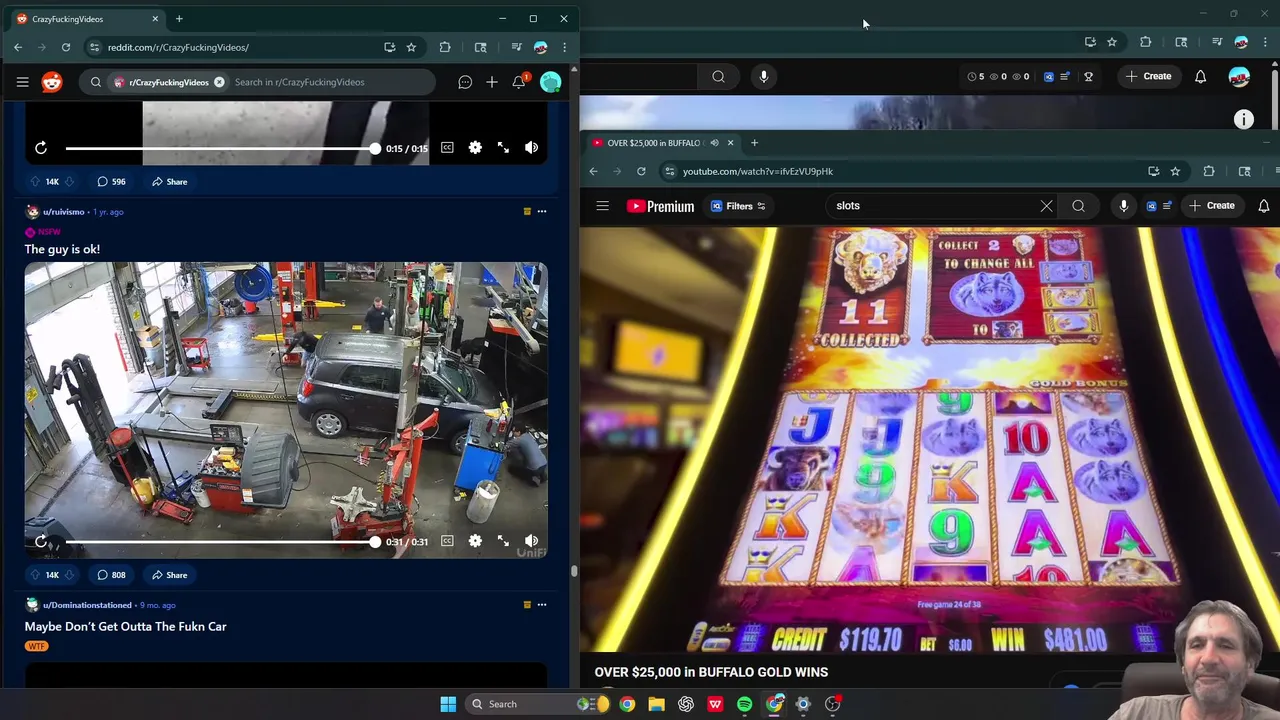The height and width of the screenshot is (720, 1280).
Task: Open File Explorer from the taskbar
Action: (656, 704)
